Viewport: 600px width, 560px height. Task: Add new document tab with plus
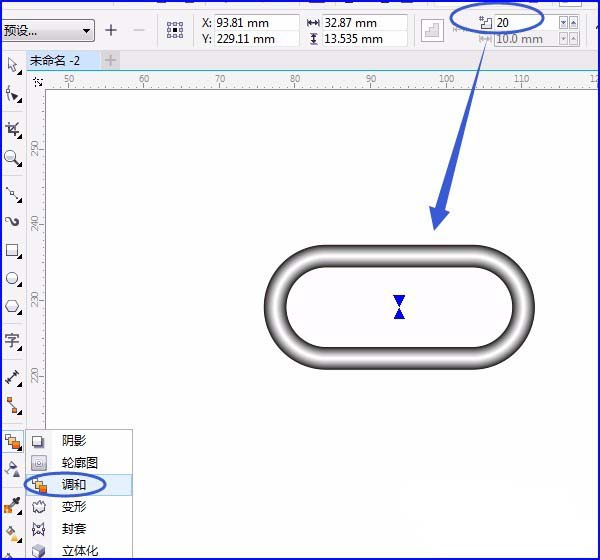[110, 60]
